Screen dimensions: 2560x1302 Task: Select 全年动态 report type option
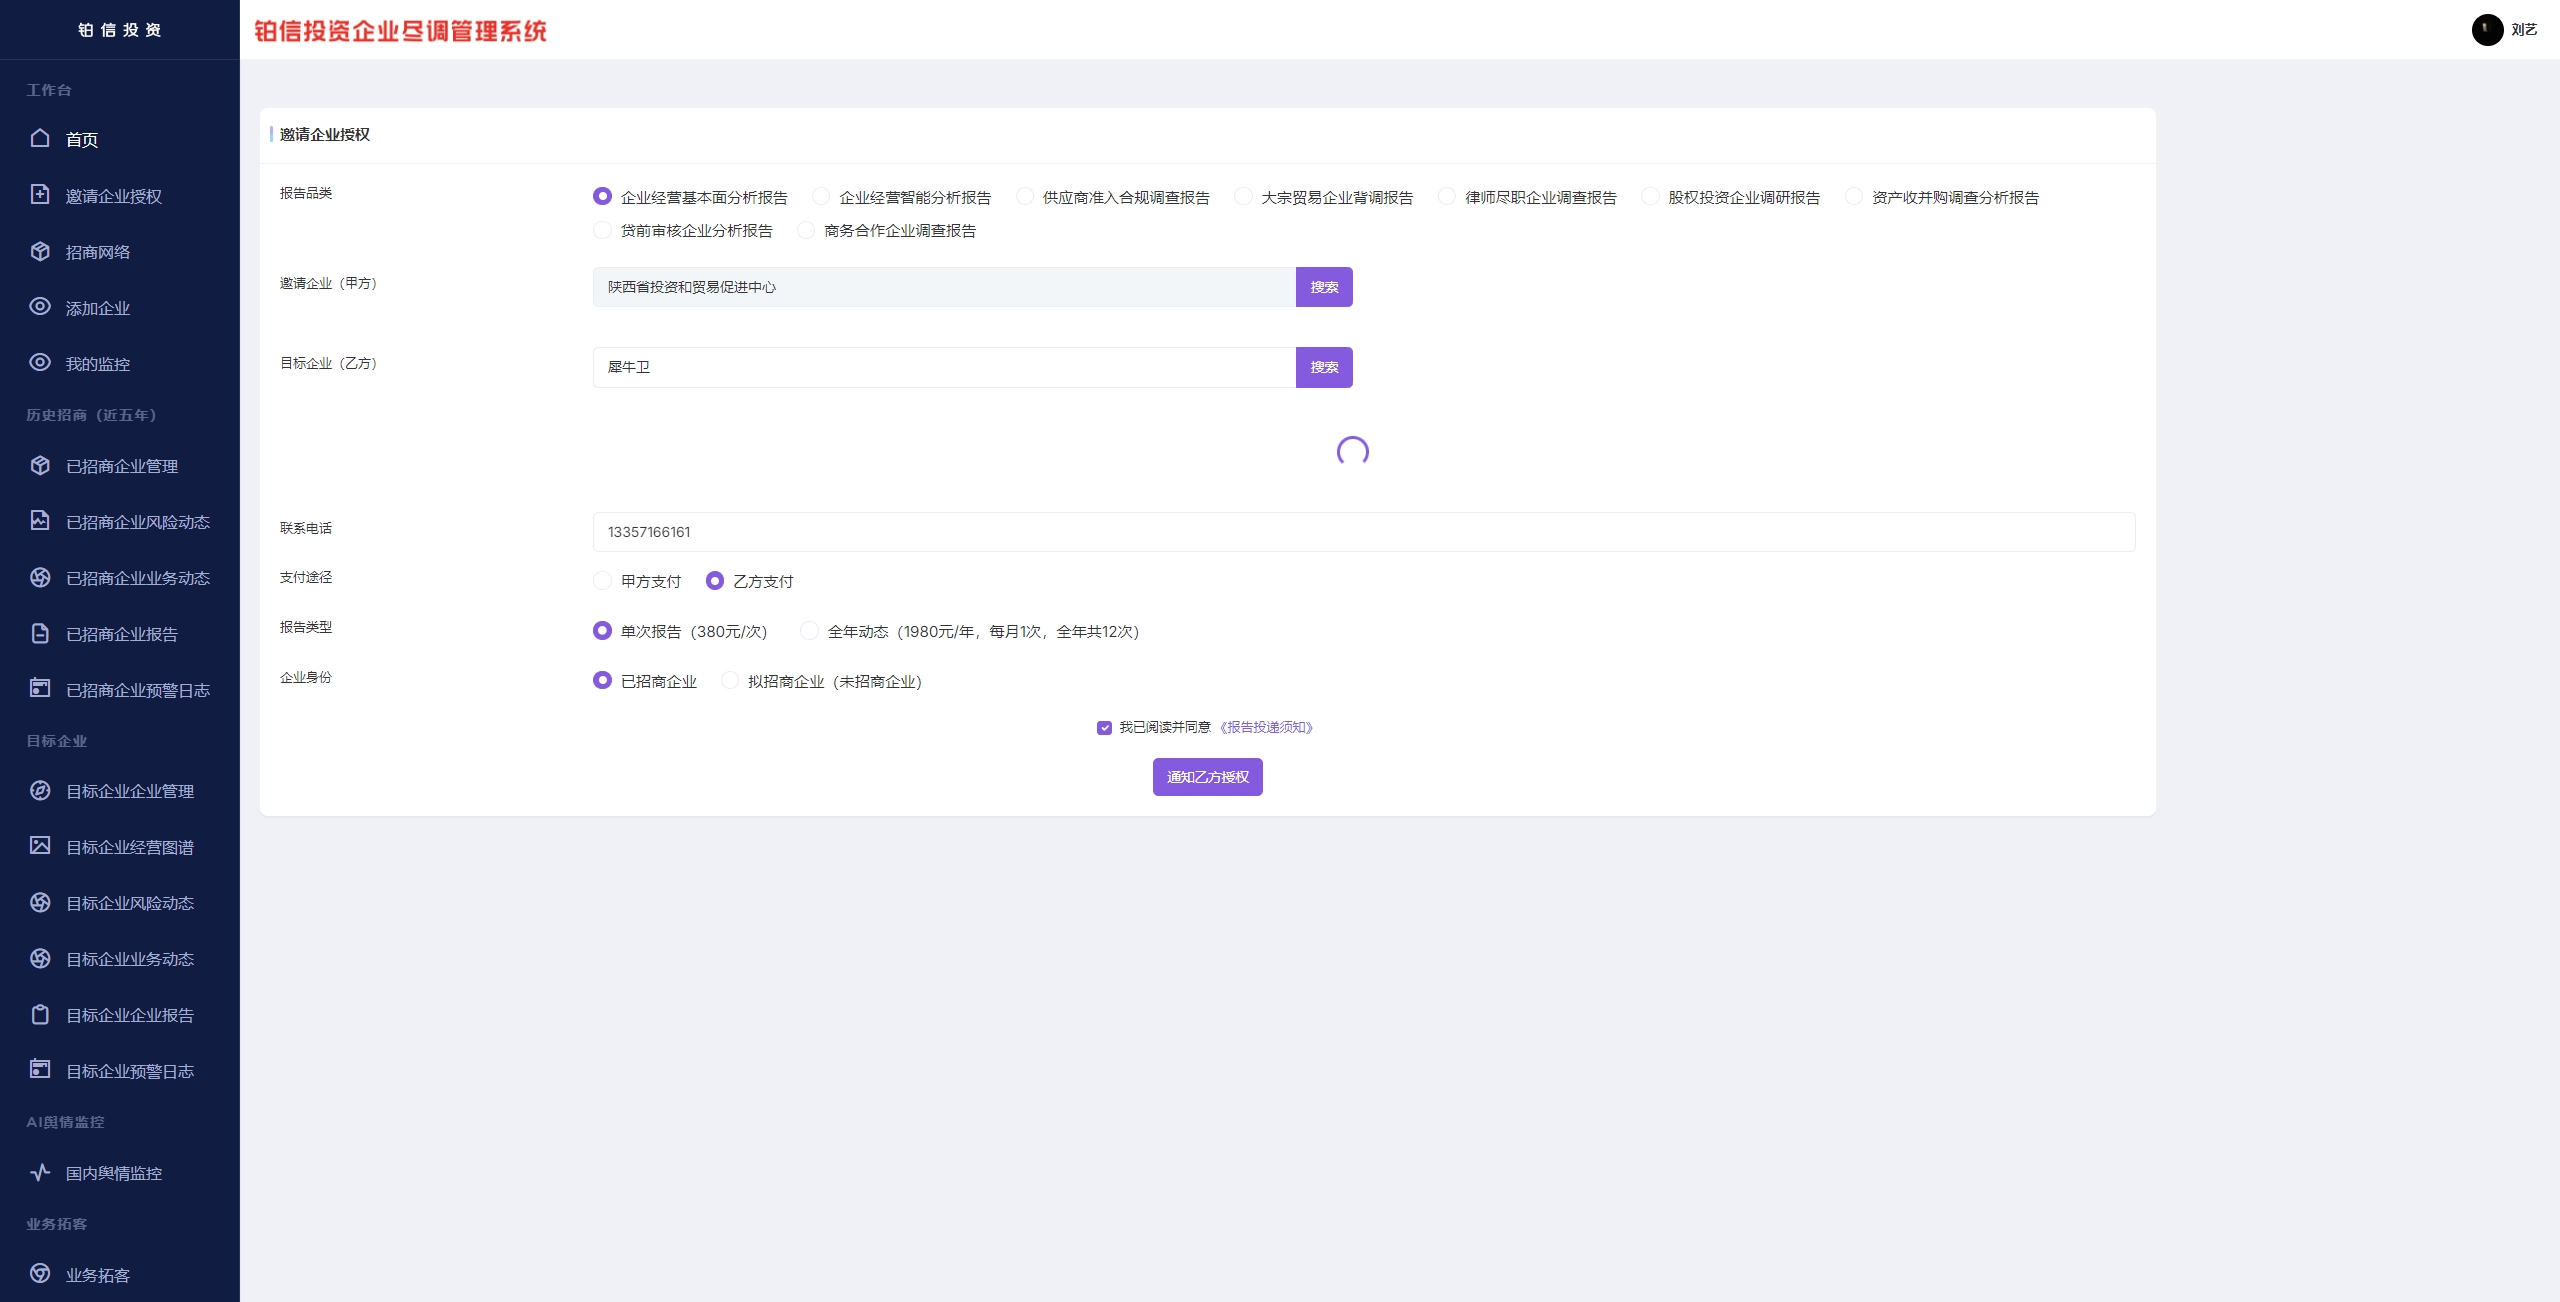(x=809, y=630)
